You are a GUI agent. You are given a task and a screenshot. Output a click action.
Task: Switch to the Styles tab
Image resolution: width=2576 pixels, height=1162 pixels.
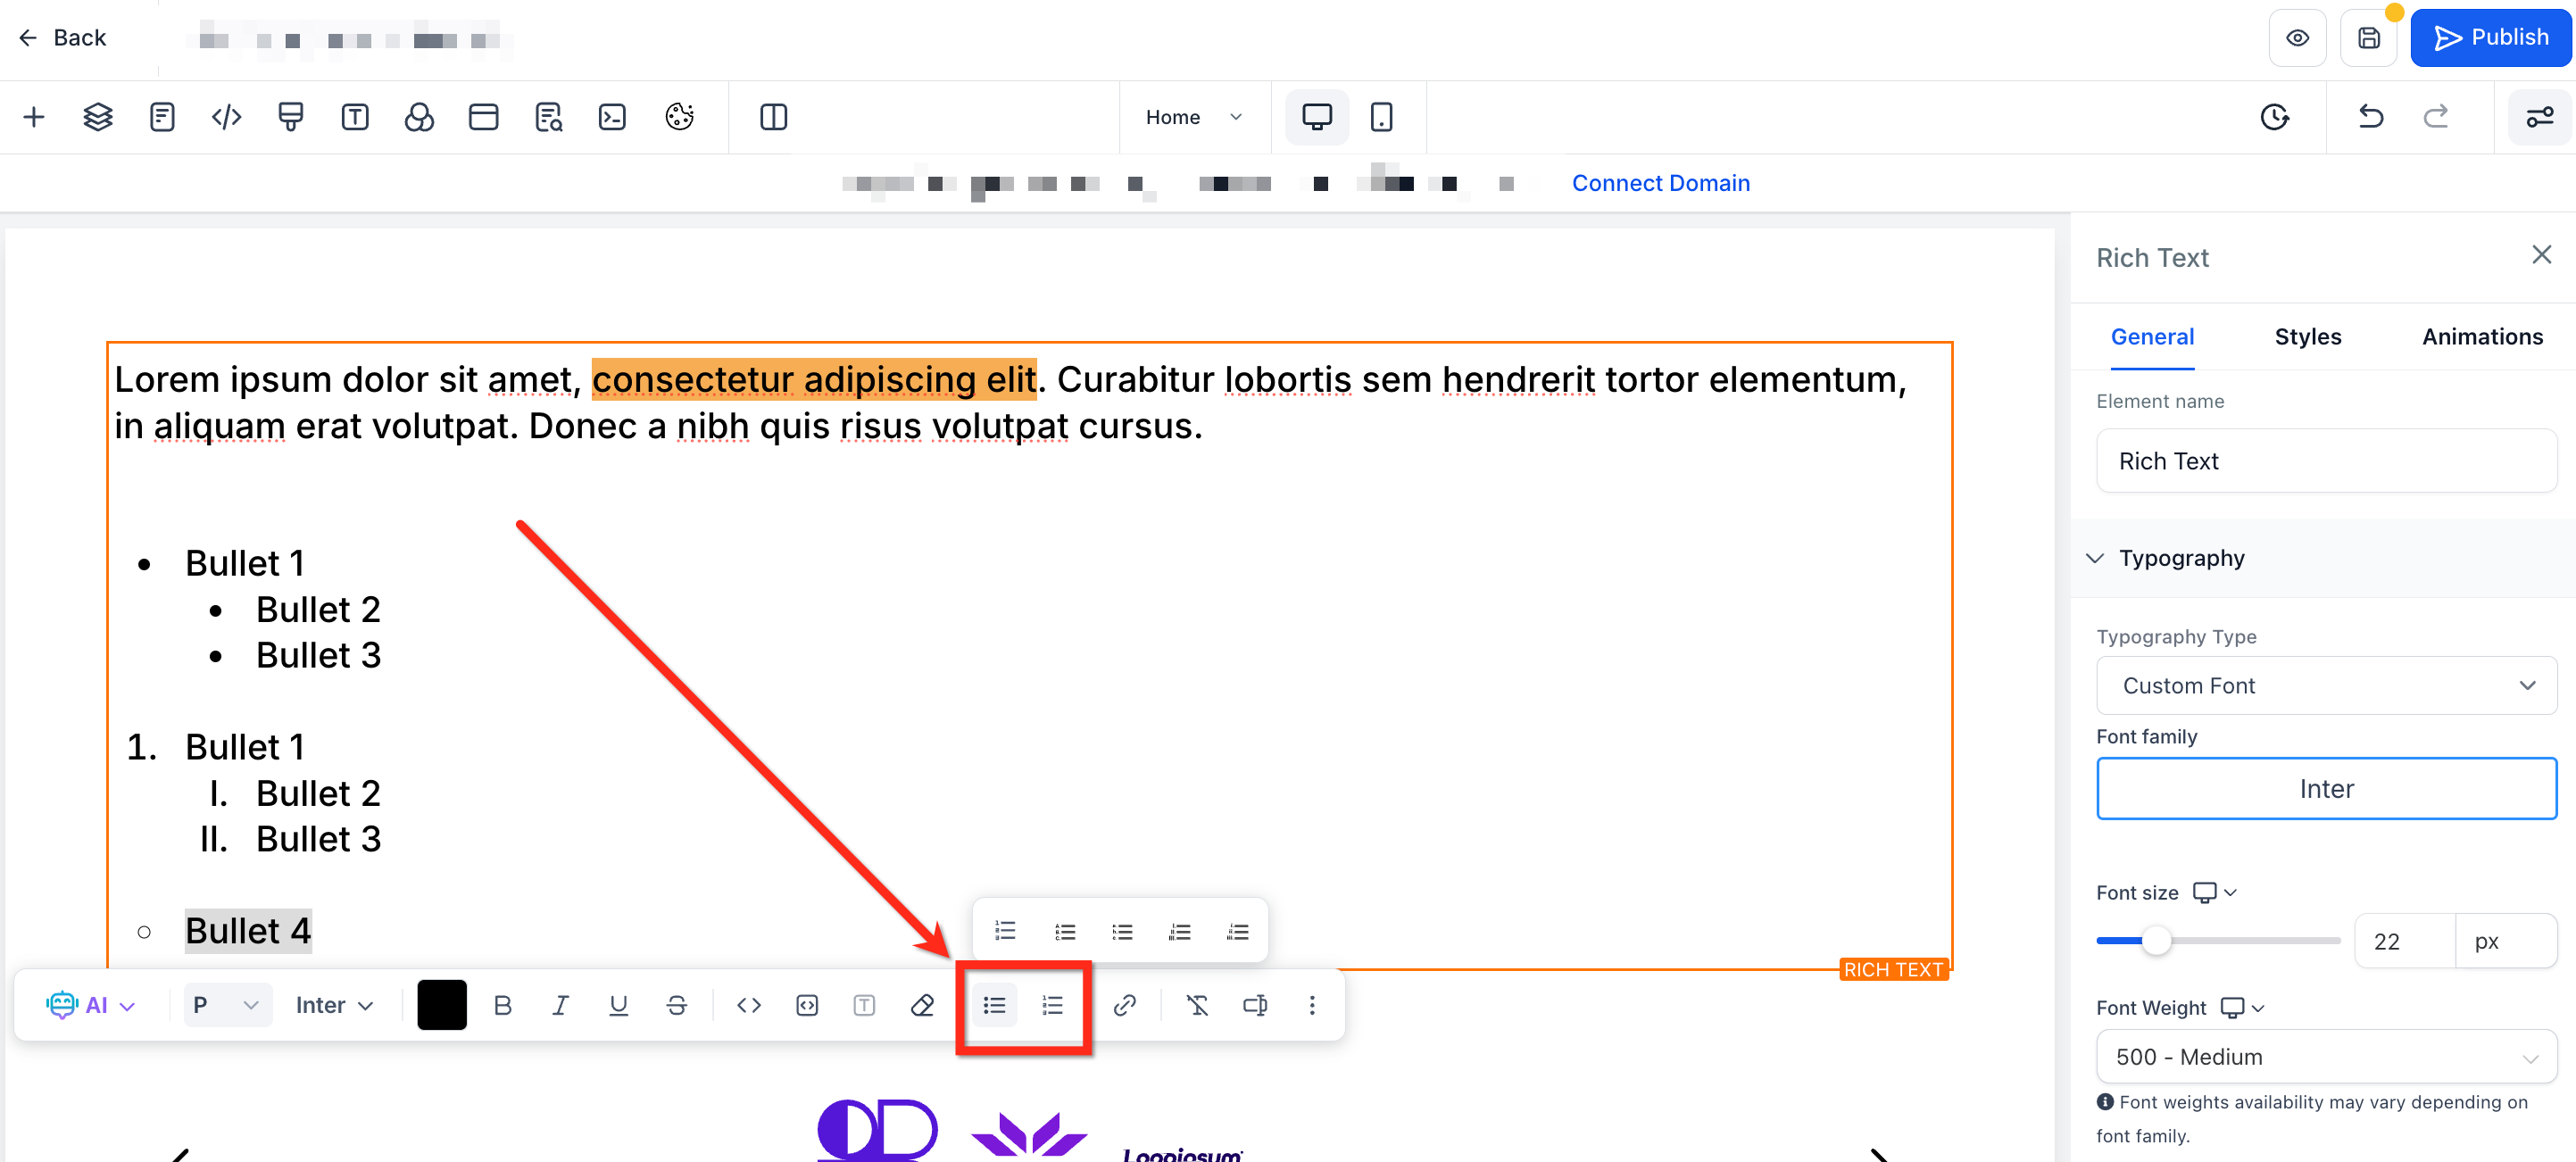[2307, 337]
